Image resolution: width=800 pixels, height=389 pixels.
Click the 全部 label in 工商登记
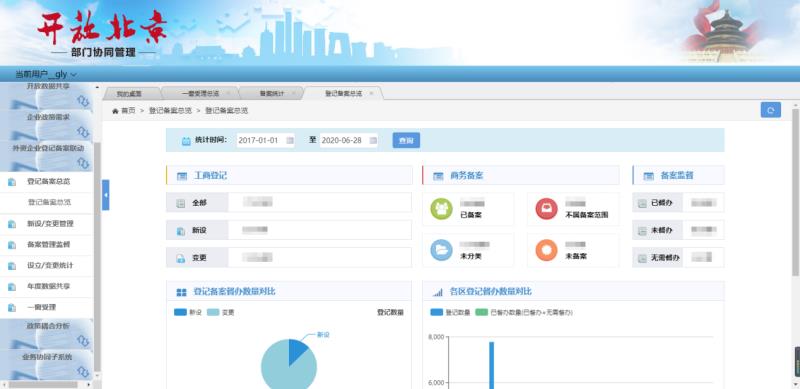pos(199,203)
